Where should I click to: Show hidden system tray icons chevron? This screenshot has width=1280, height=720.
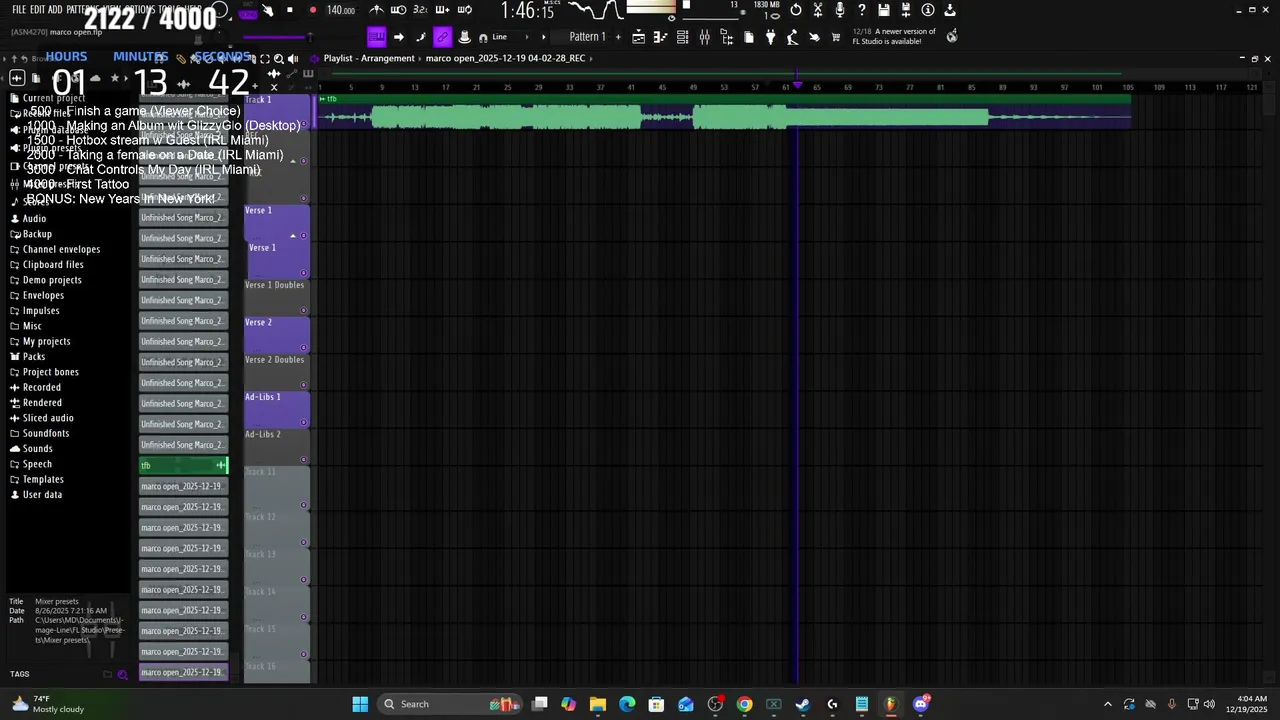[x=1107, y=704]
